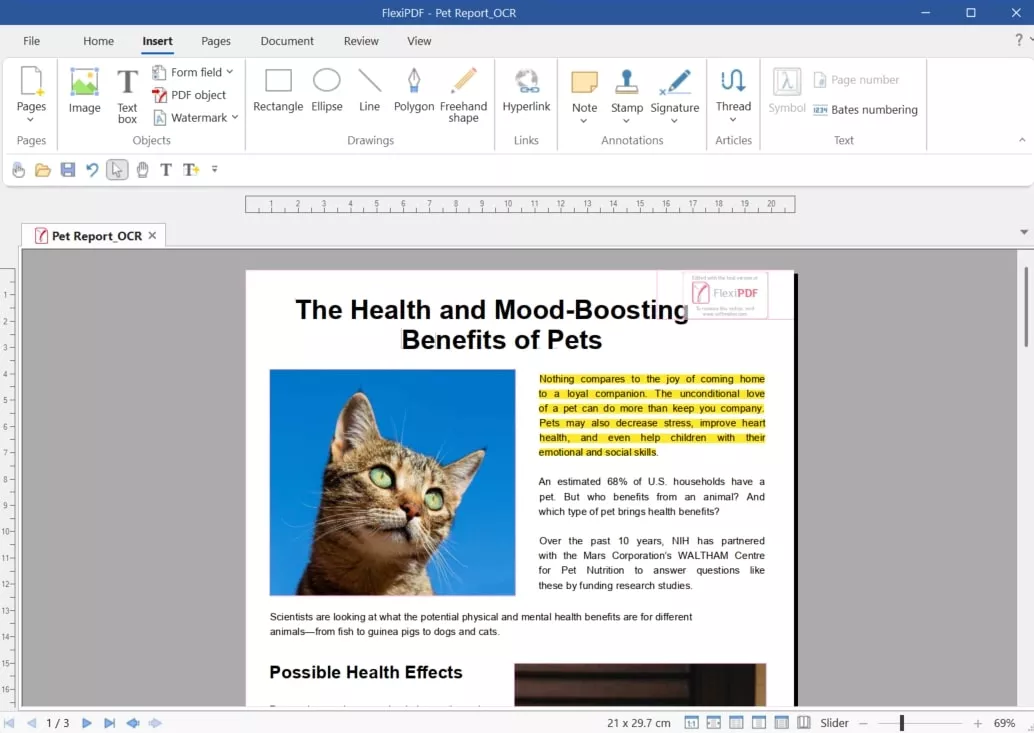Click the zoom slider handle
The width and height of the screenshot is (1034, 733).
pyautogui.click(x=901, y=723)
